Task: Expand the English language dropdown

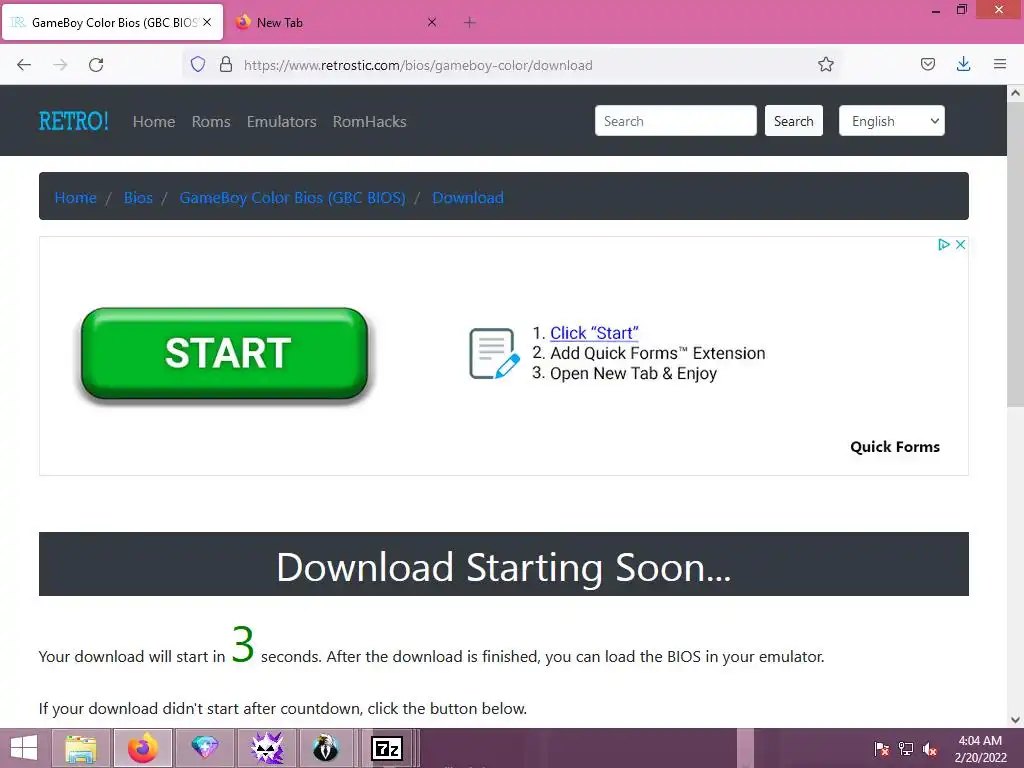Action: click(891, 121)
